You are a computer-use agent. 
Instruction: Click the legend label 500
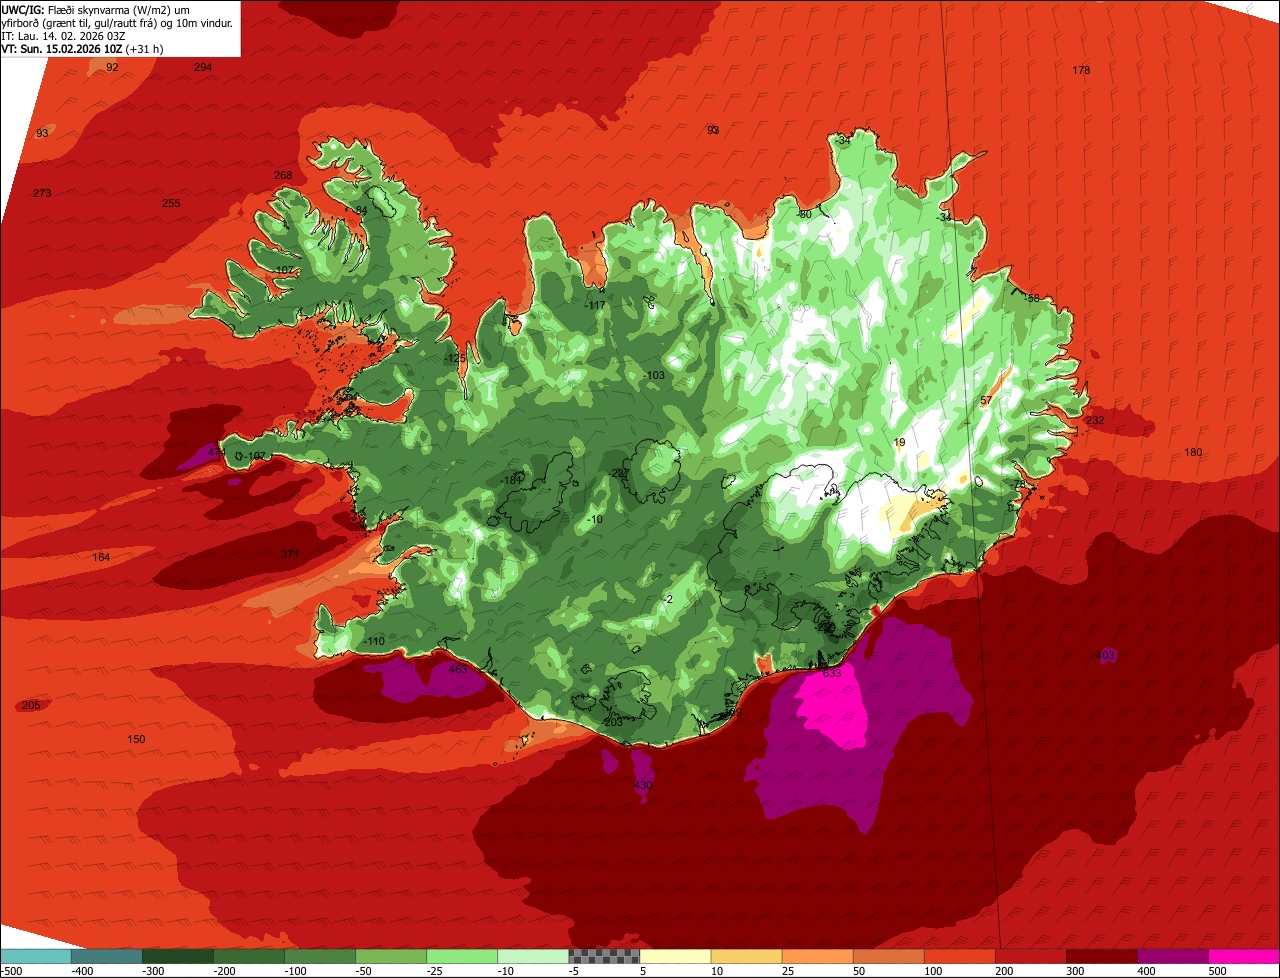1217,970
